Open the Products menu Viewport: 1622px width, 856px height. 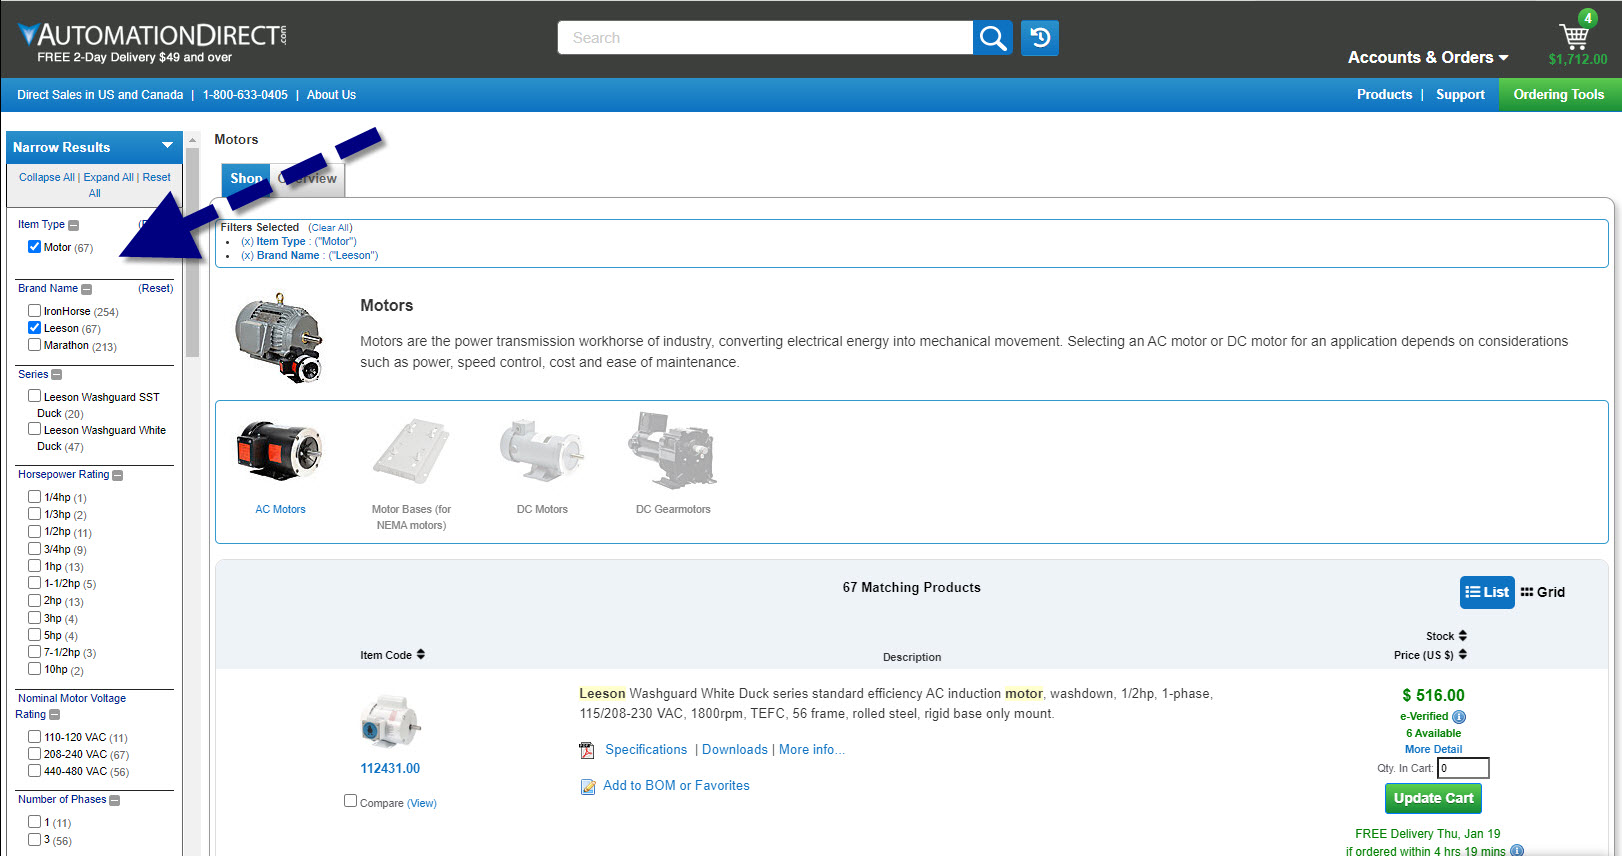[1384, 94]
